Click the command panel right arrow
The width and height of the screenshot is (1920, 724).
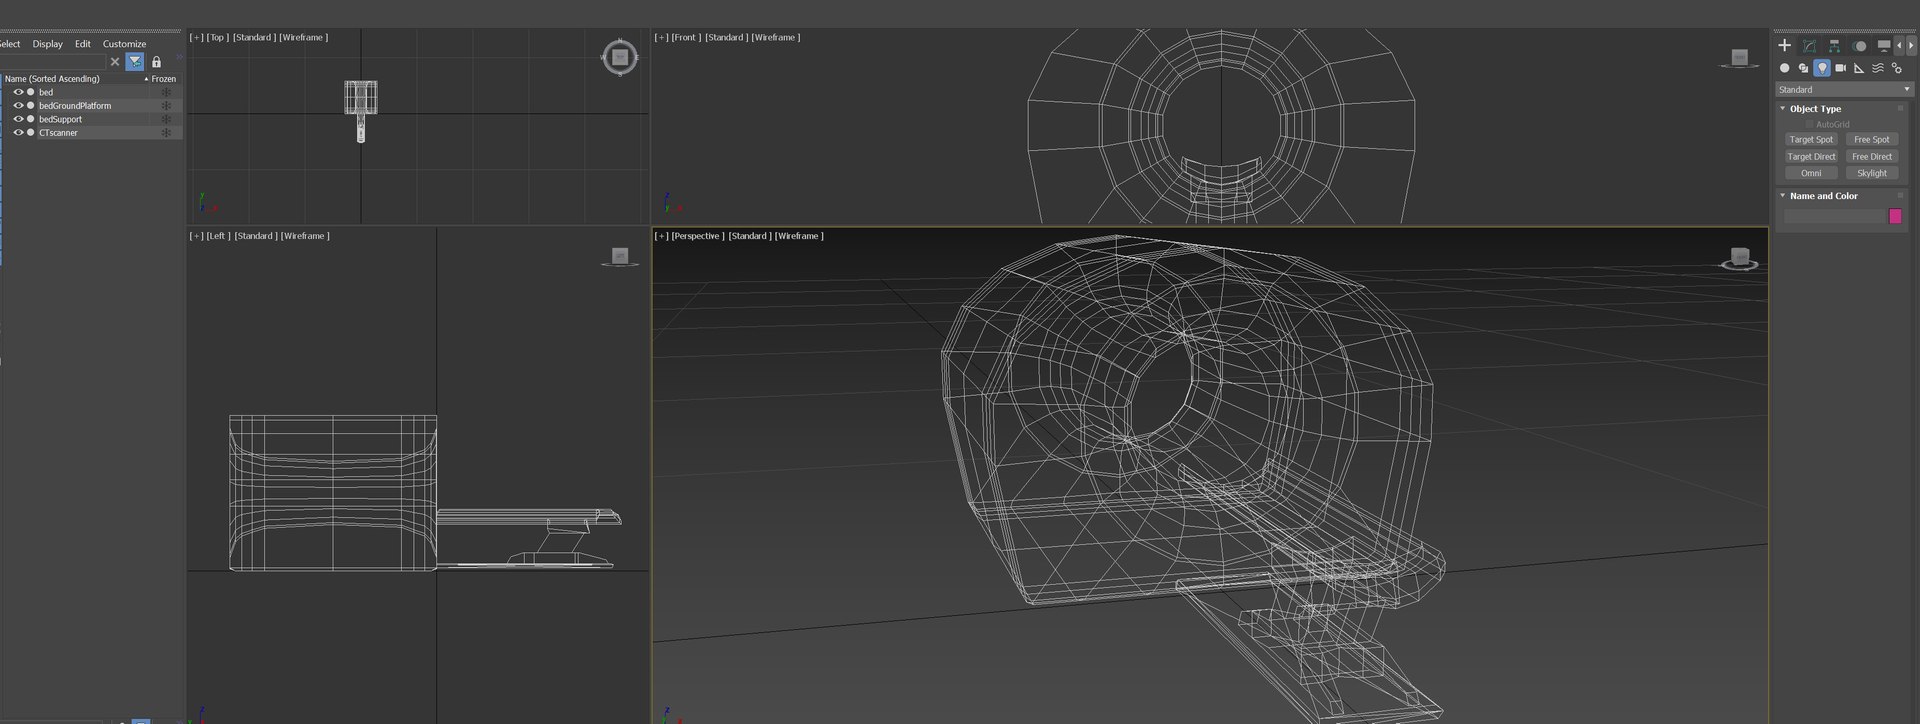pyautogui.click(x=1911, y=45)
